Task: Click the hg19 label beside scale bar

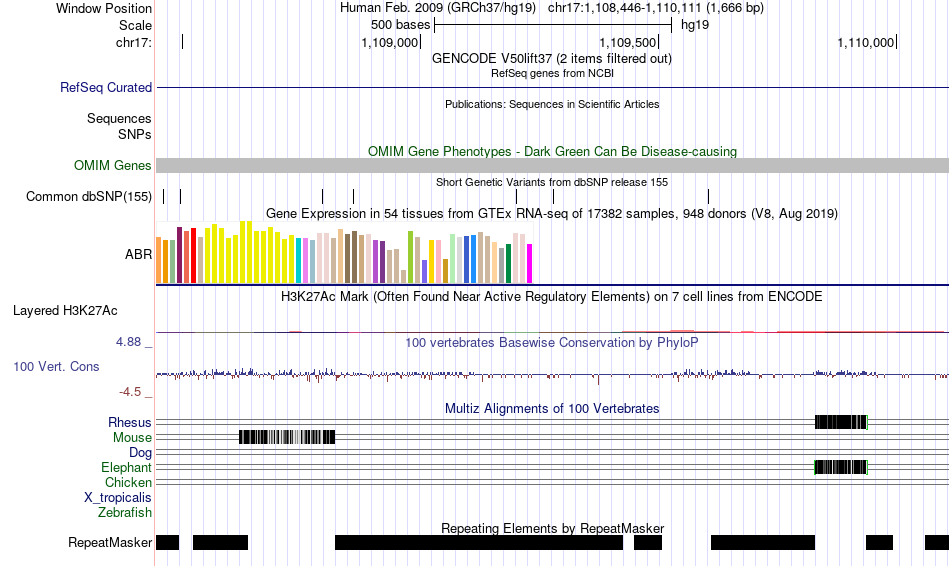Action: pyautogui.click(x=695, y=25)
